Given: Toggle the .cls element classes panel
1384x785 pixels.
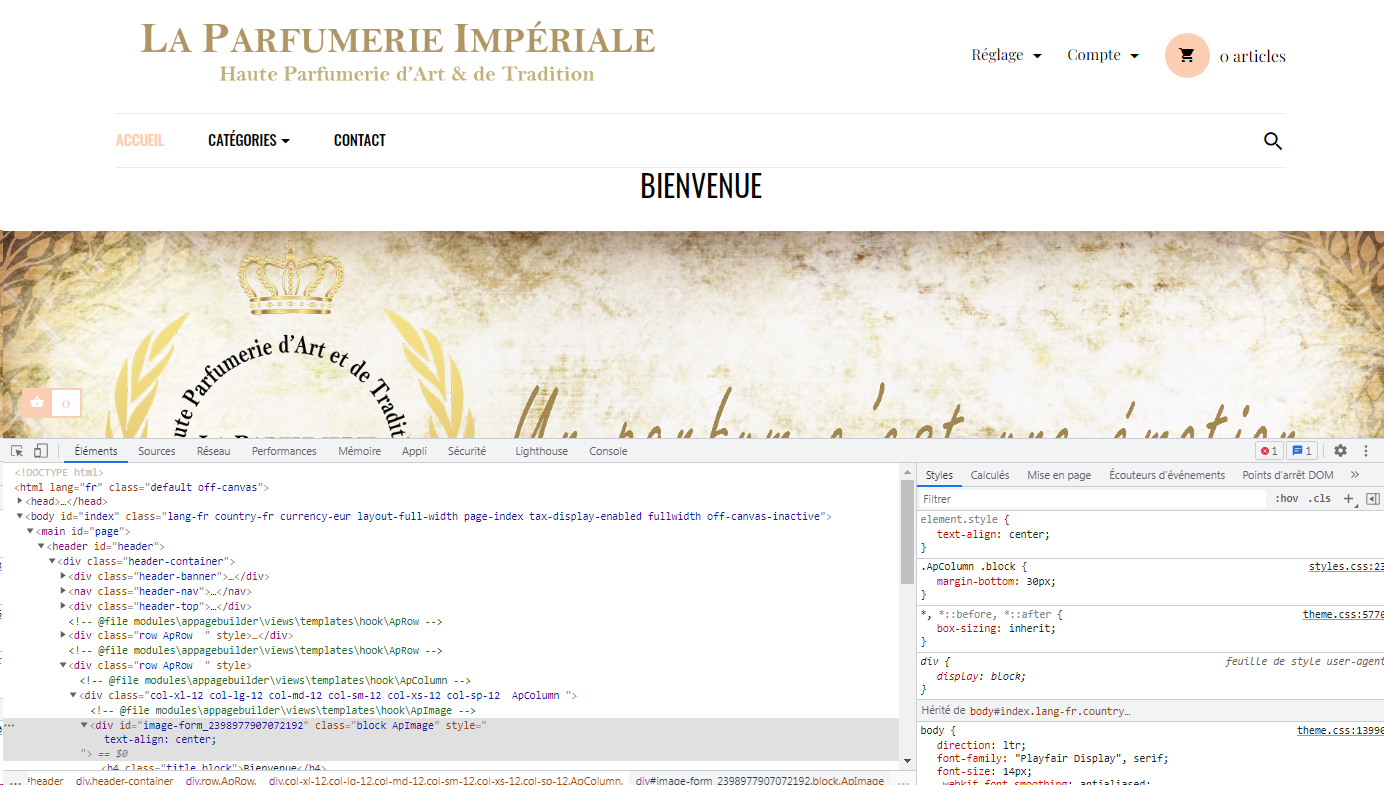Looking at the screenshot, I should (1321, 498).
